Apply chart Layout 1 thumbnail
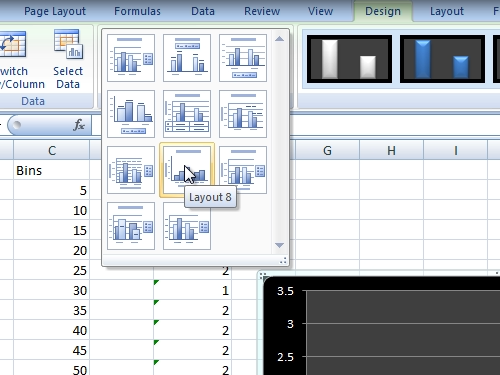 pos(131,58)
